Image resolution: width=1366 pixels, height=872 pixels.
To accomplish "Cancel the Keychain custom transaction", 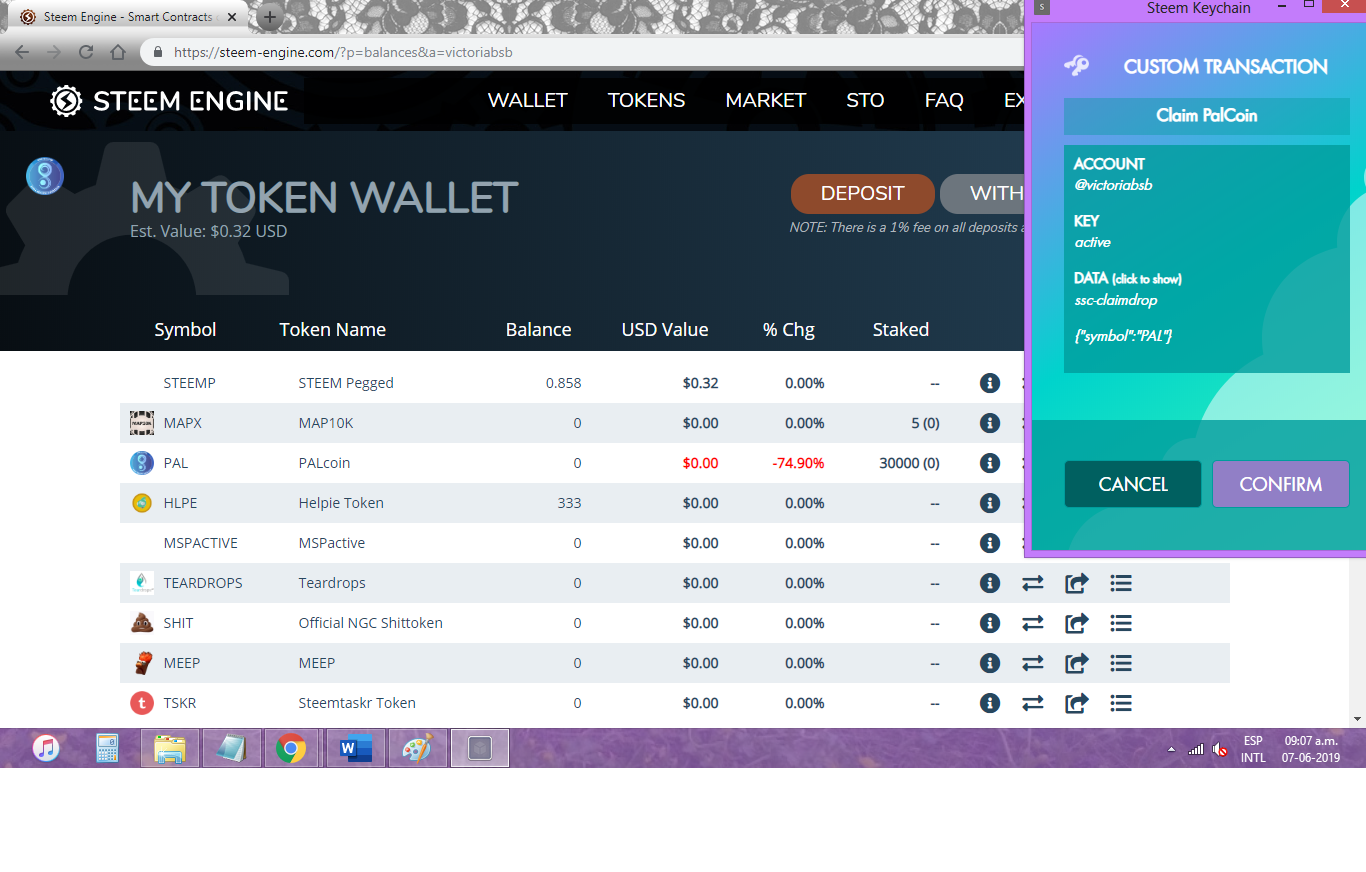I will [1133, 484].
